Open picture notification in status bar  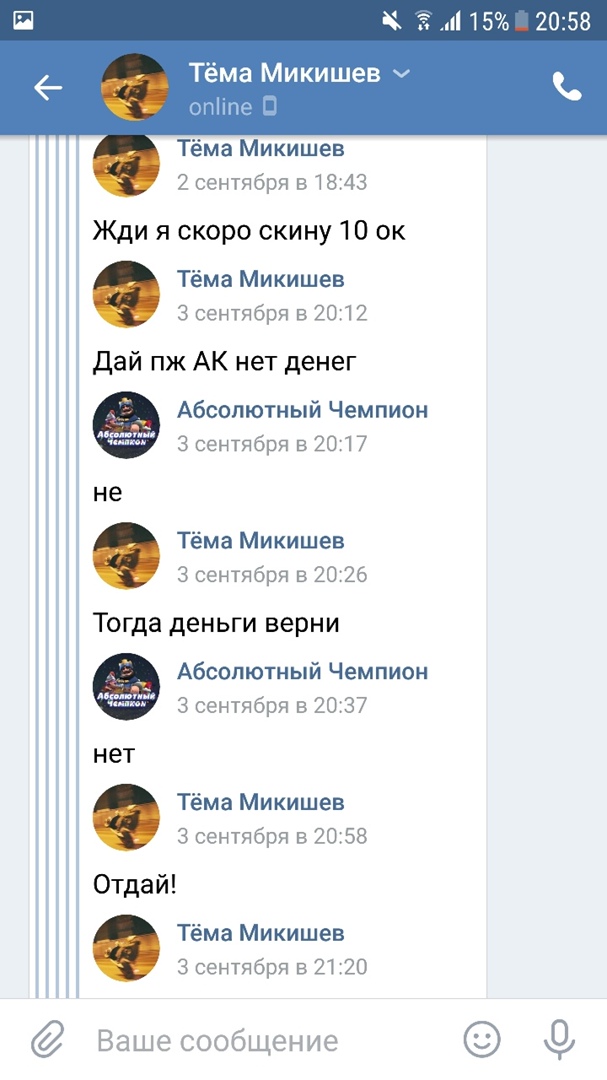tap(24, 19)
